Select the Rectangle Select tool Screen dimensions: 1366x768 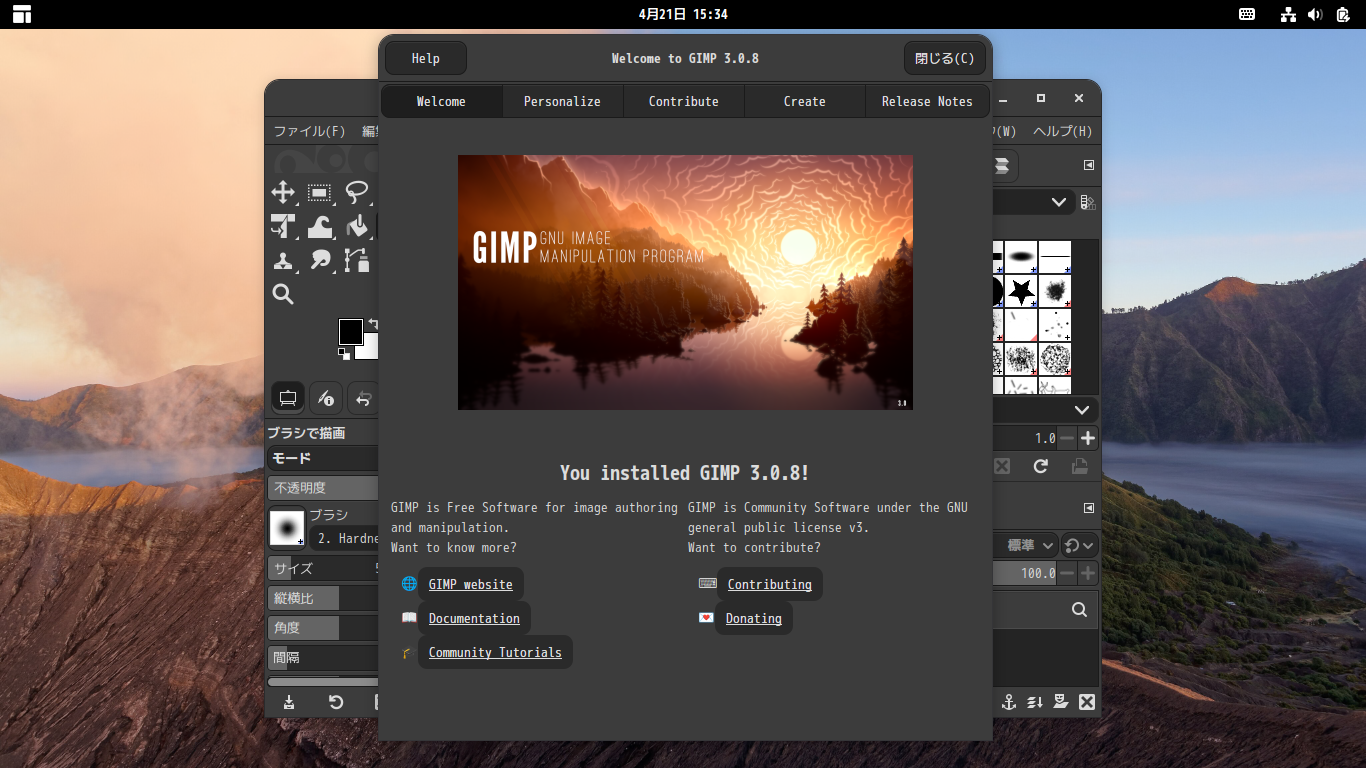tap(320, 193)
